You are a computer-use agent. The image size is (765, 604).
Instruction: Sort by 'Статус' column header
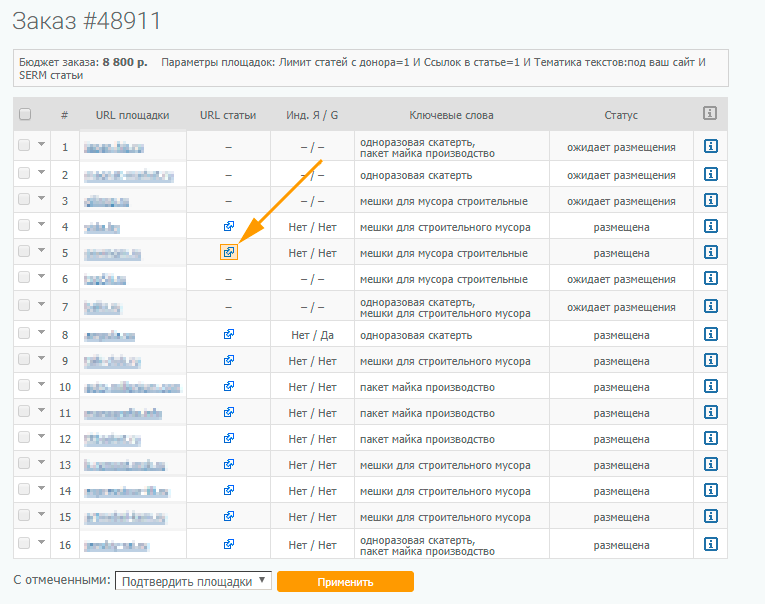[621, 115]
